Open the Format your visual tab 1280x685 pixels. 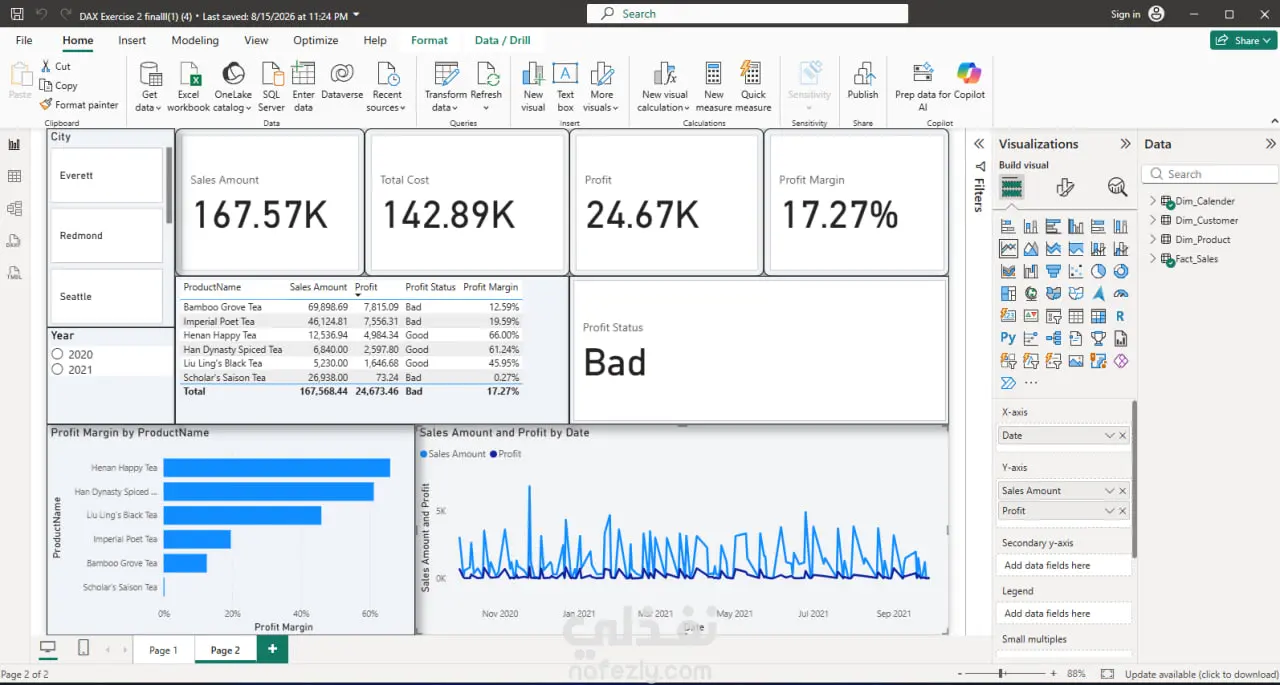click(1065, 187)
